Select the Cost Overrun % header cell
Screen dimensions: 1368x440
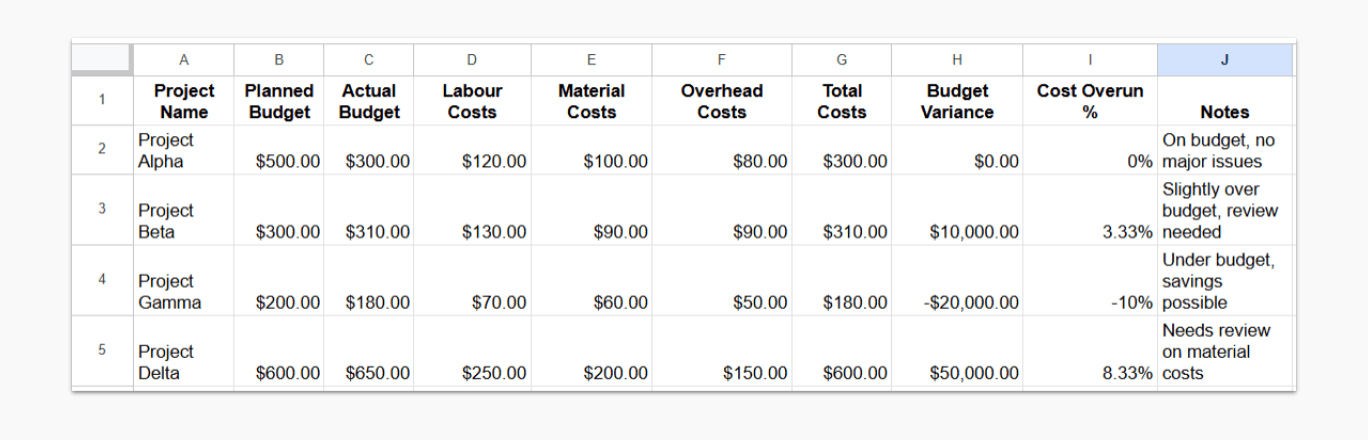click(1089, 101)
